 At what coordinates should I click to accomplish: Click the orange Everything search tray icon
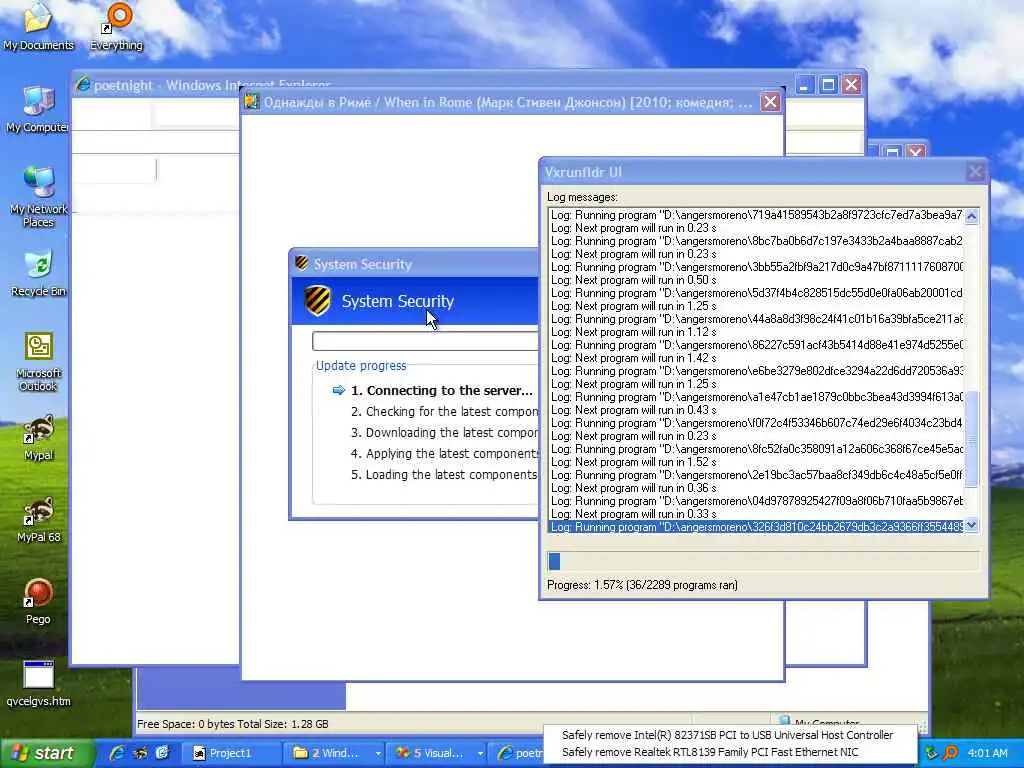click(950, 753)
